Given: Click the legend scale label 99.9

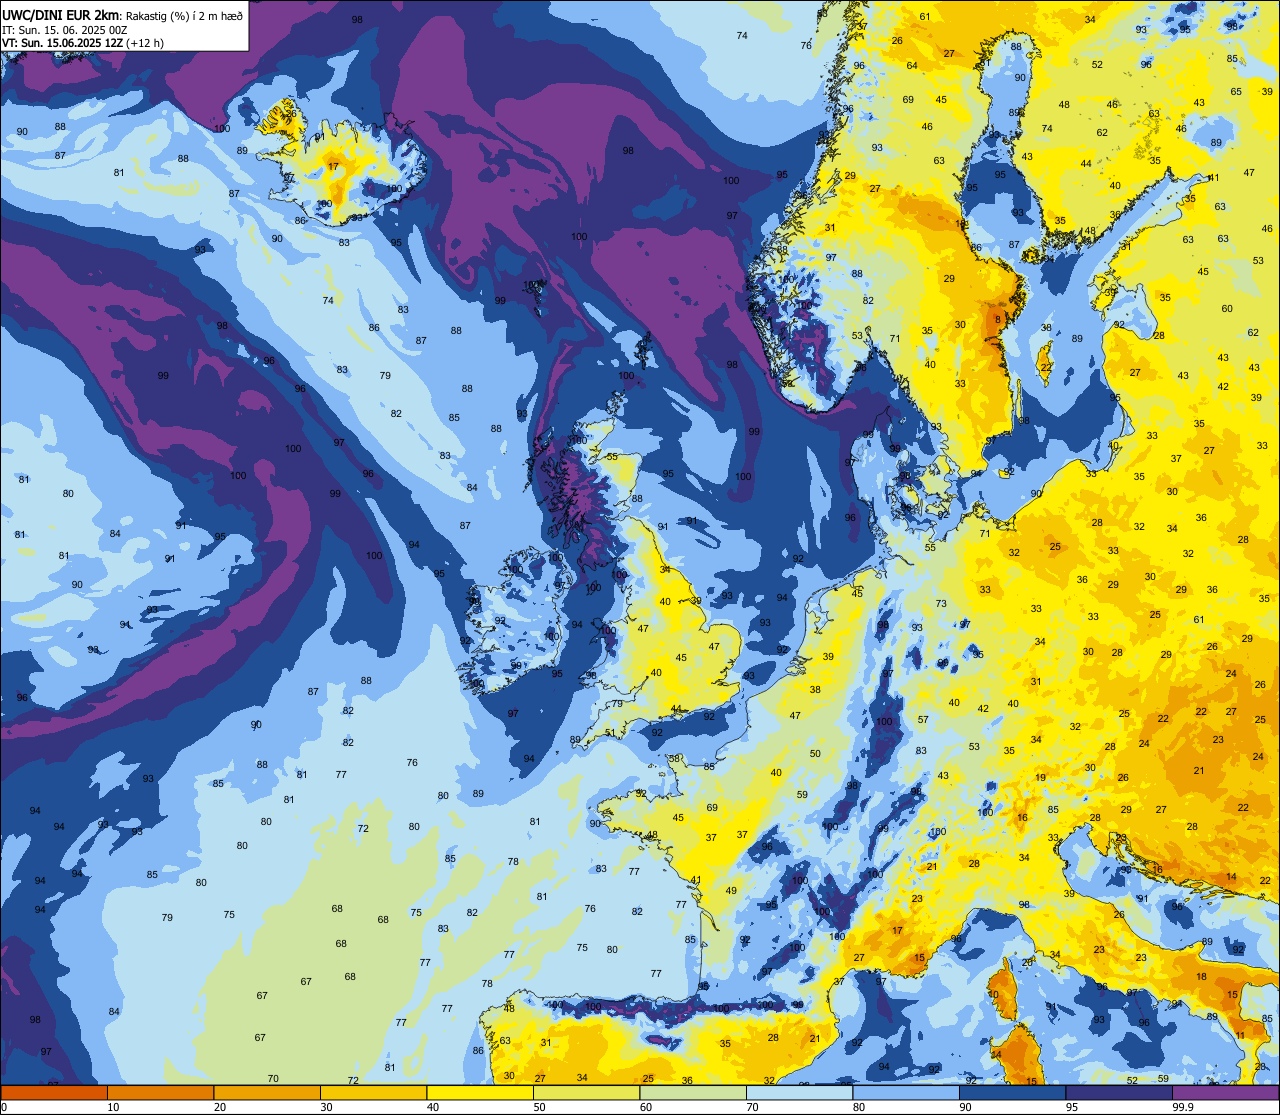Looking at the screenshot, I should (x=1182, y=1107).
